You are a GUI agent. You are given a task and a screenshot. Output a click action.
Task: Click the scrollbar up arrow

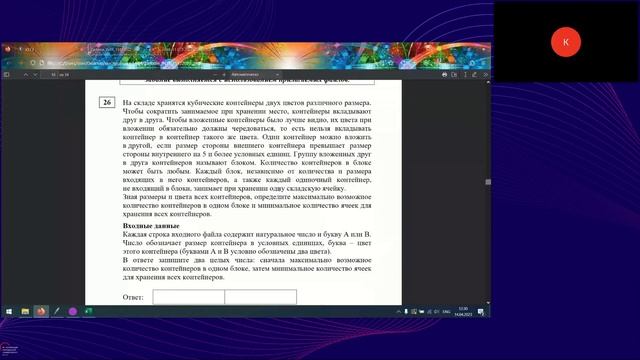[x=488, y=82]
